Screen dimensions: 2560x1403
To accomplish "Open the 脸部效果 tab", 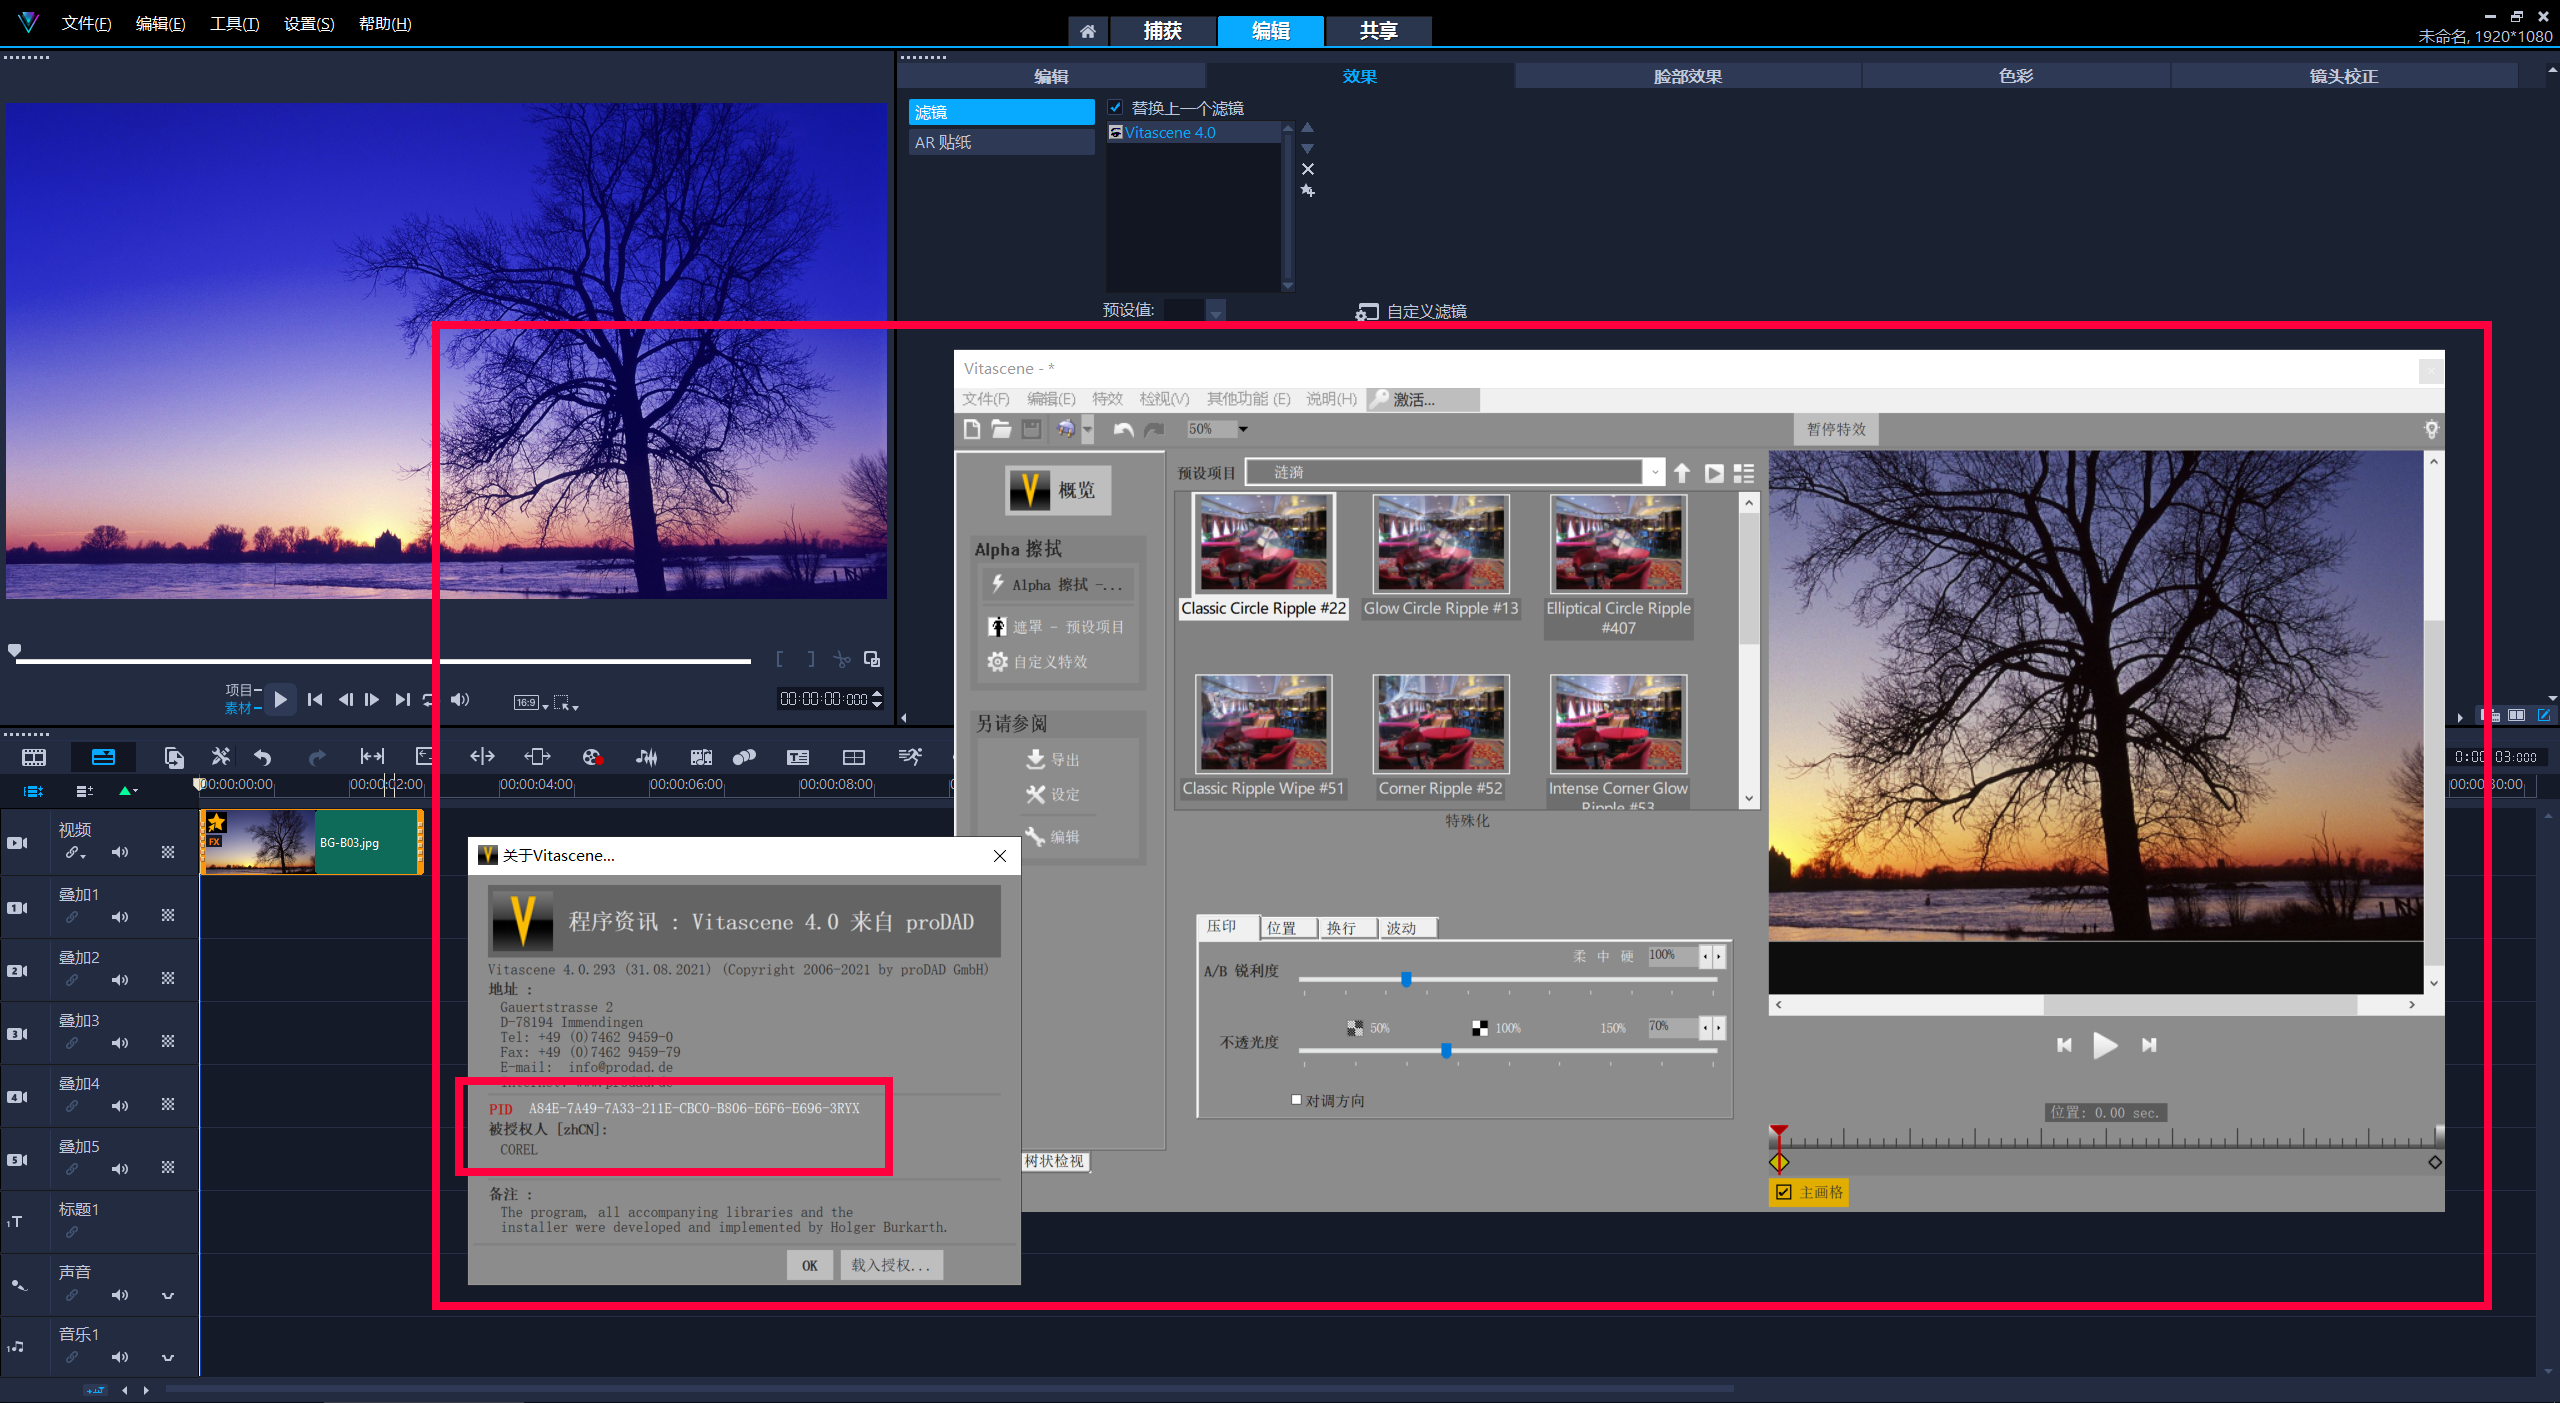I will coord(1688,76).
